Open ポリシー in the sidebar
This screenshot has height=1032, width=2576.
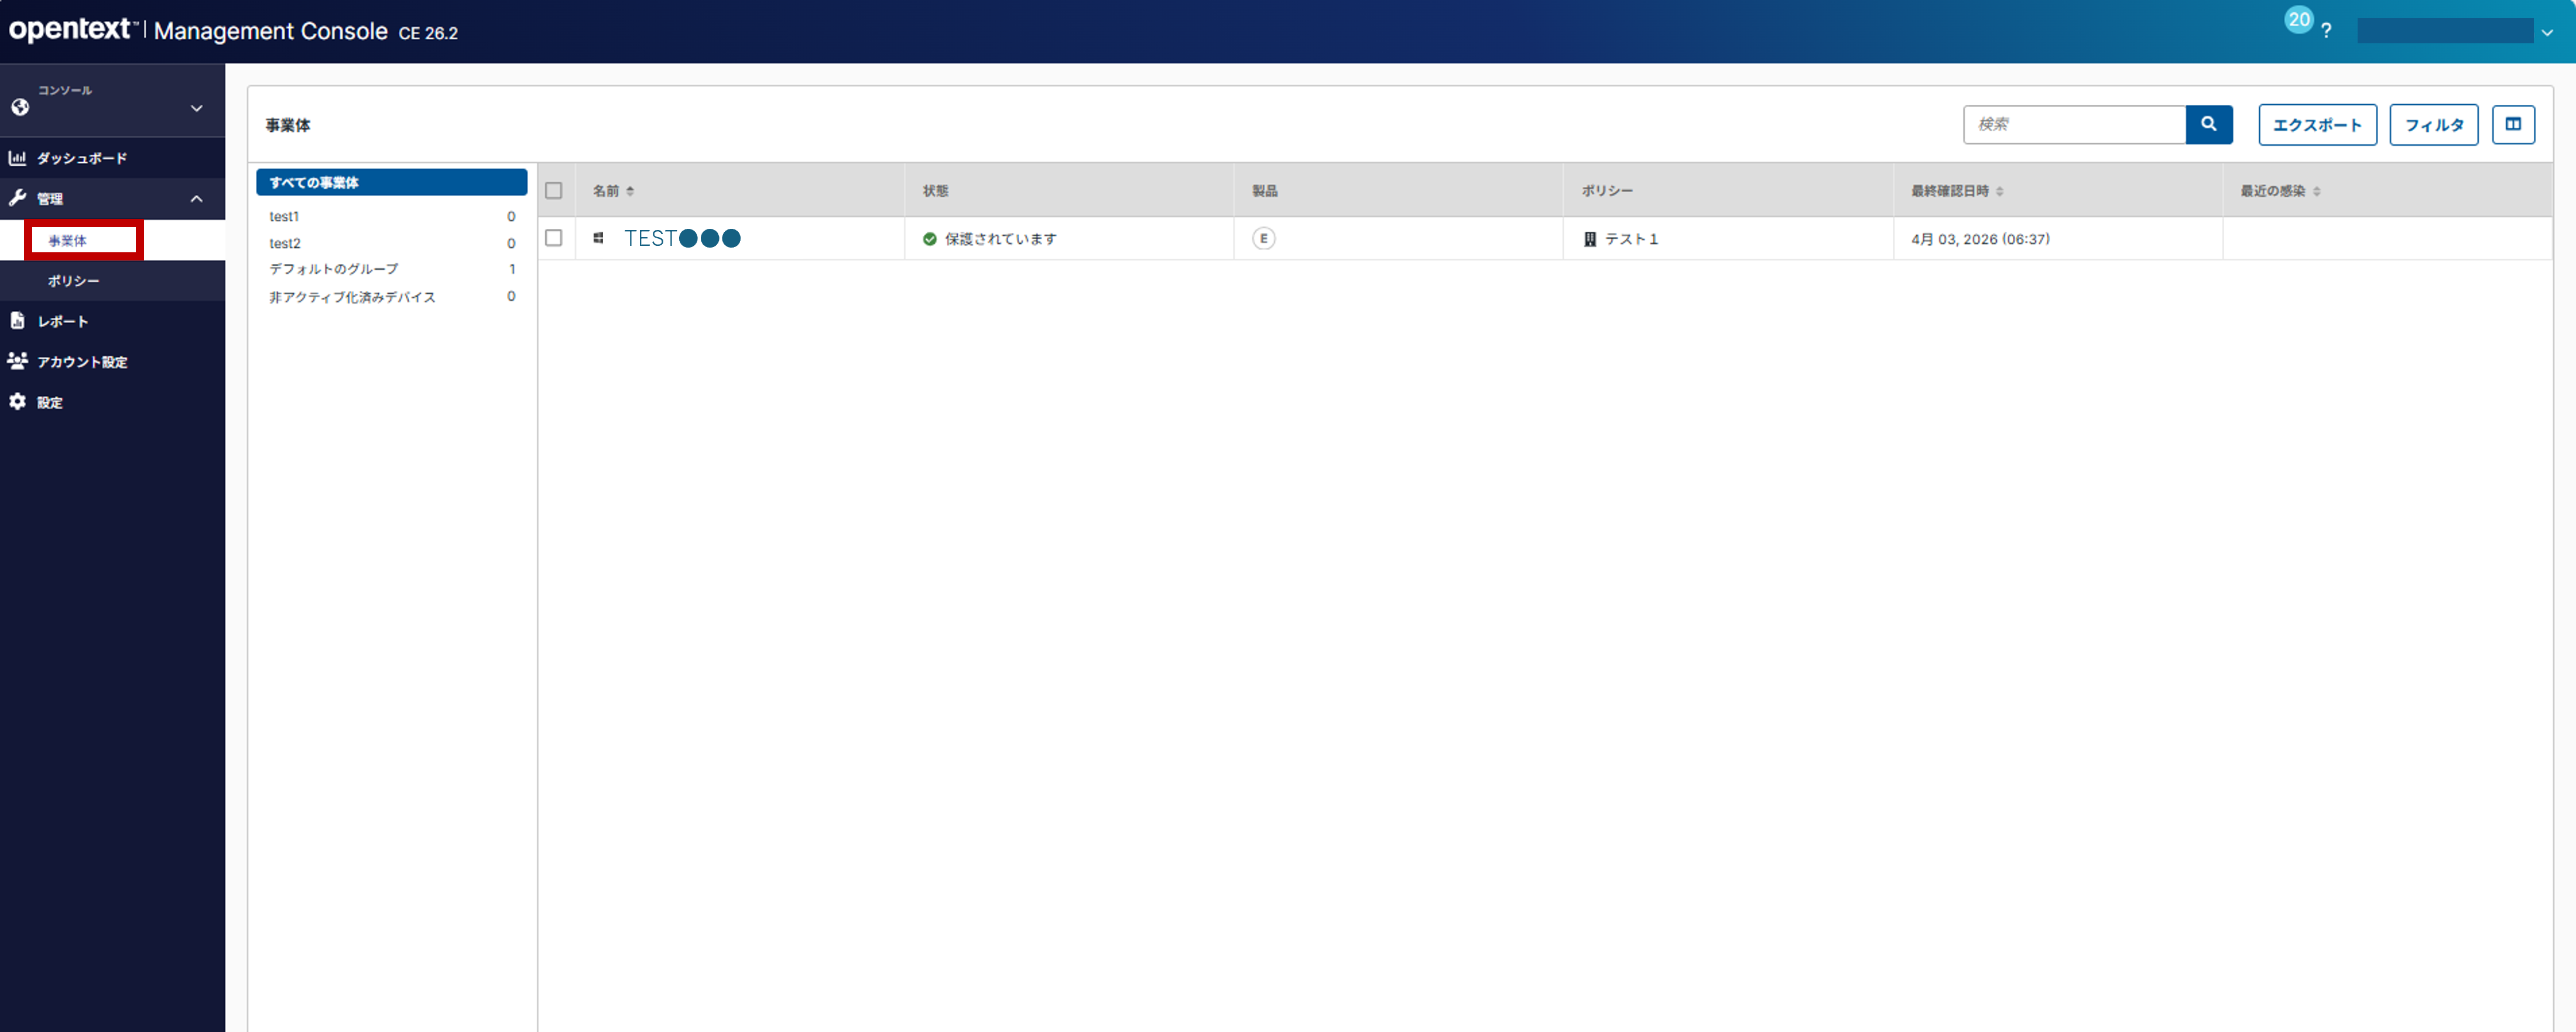click(x=74, y=281)
